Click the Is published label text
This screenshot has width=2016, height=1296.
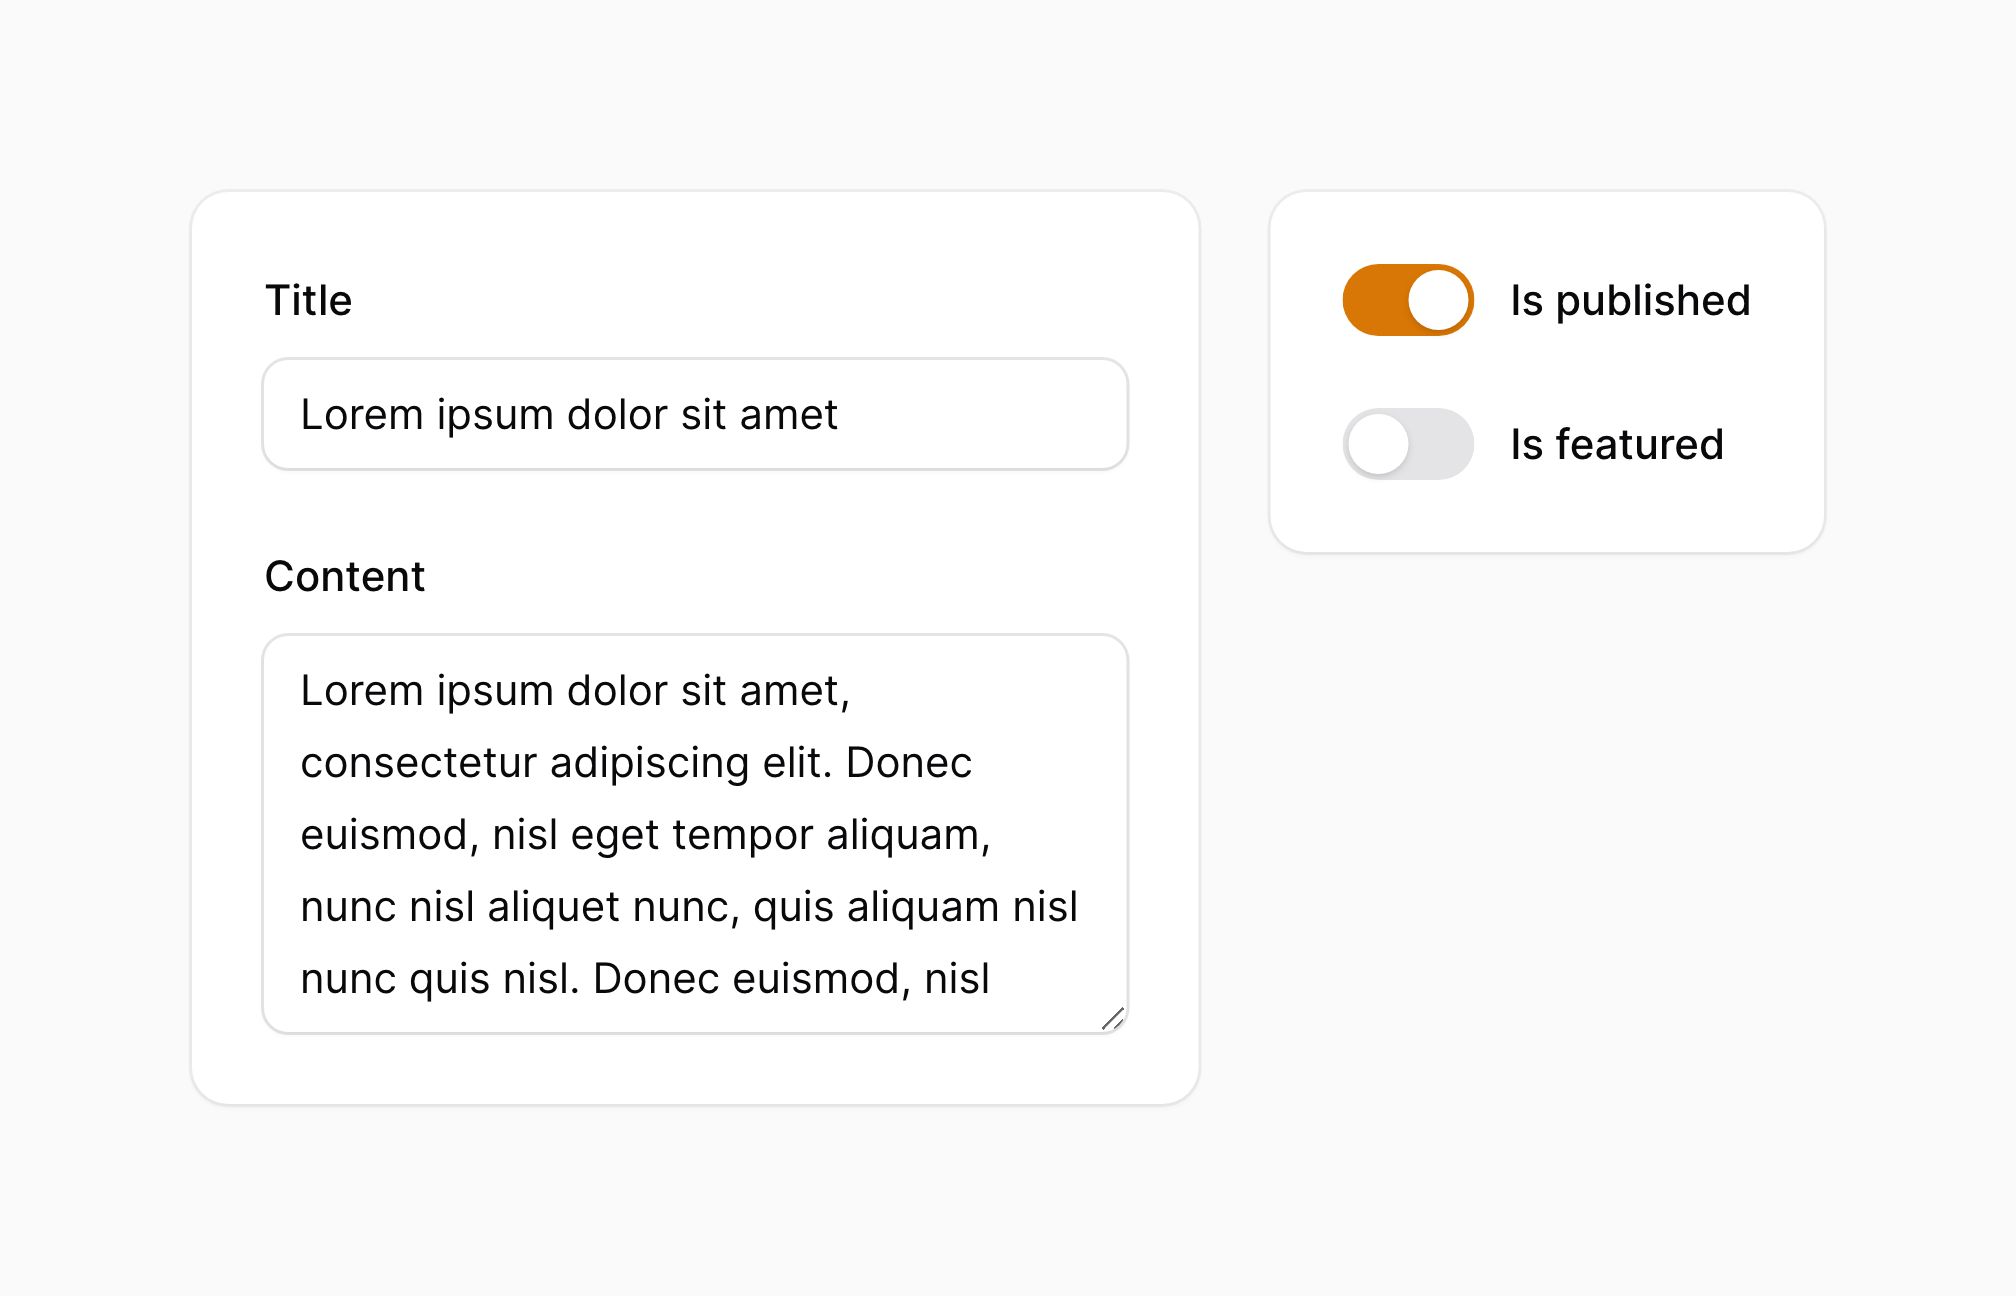pyautogui.click(x=1630, y=300)
